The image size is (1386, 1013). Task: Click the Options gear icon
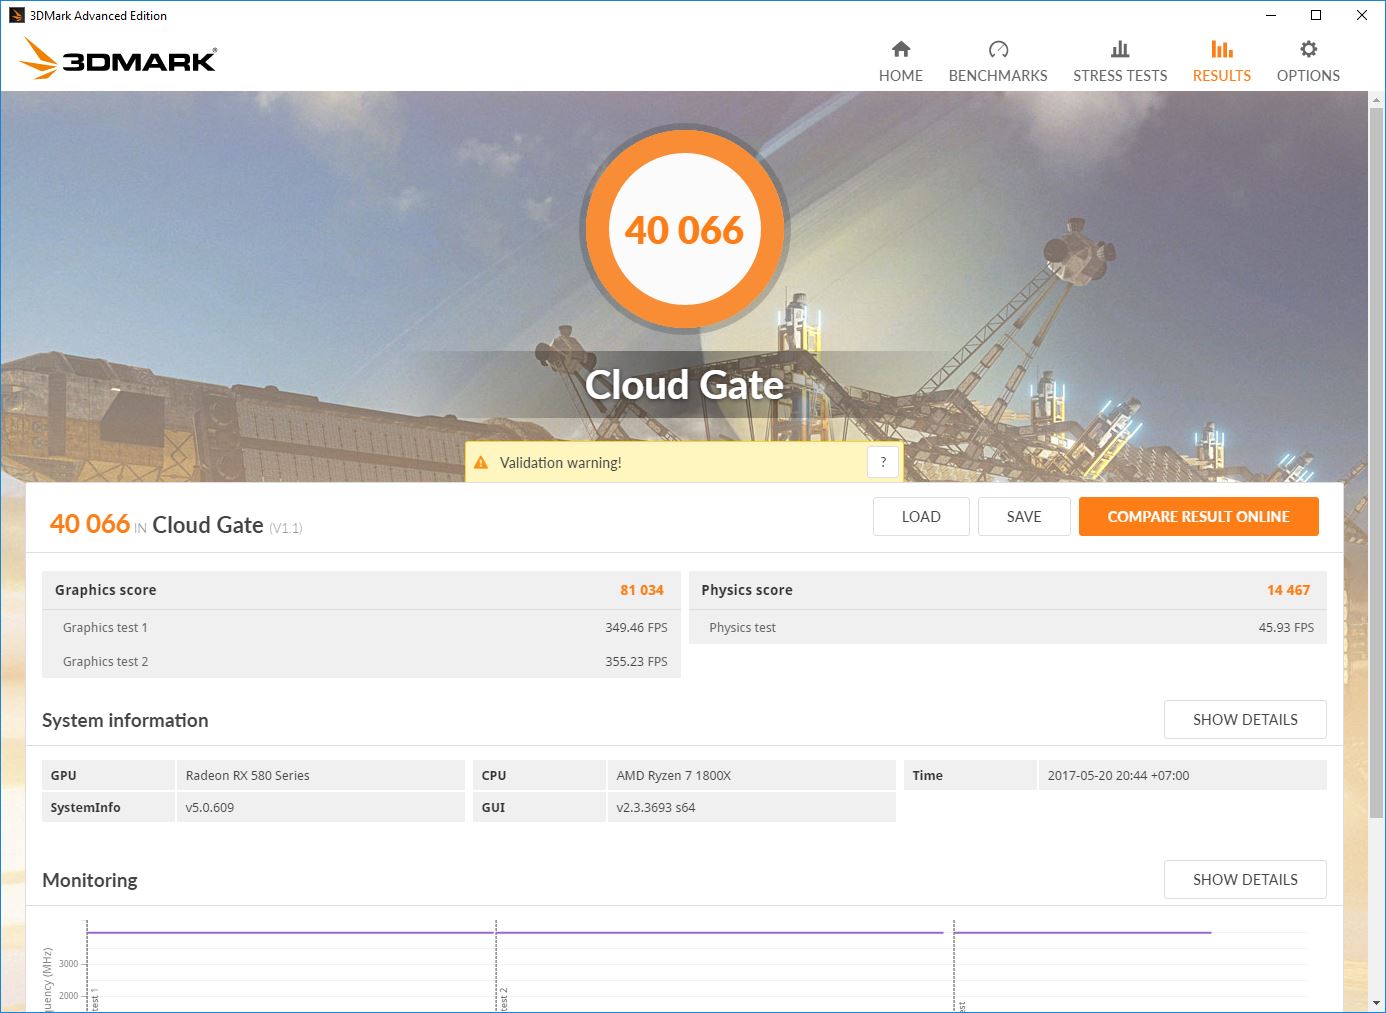tap(1308, 49)
